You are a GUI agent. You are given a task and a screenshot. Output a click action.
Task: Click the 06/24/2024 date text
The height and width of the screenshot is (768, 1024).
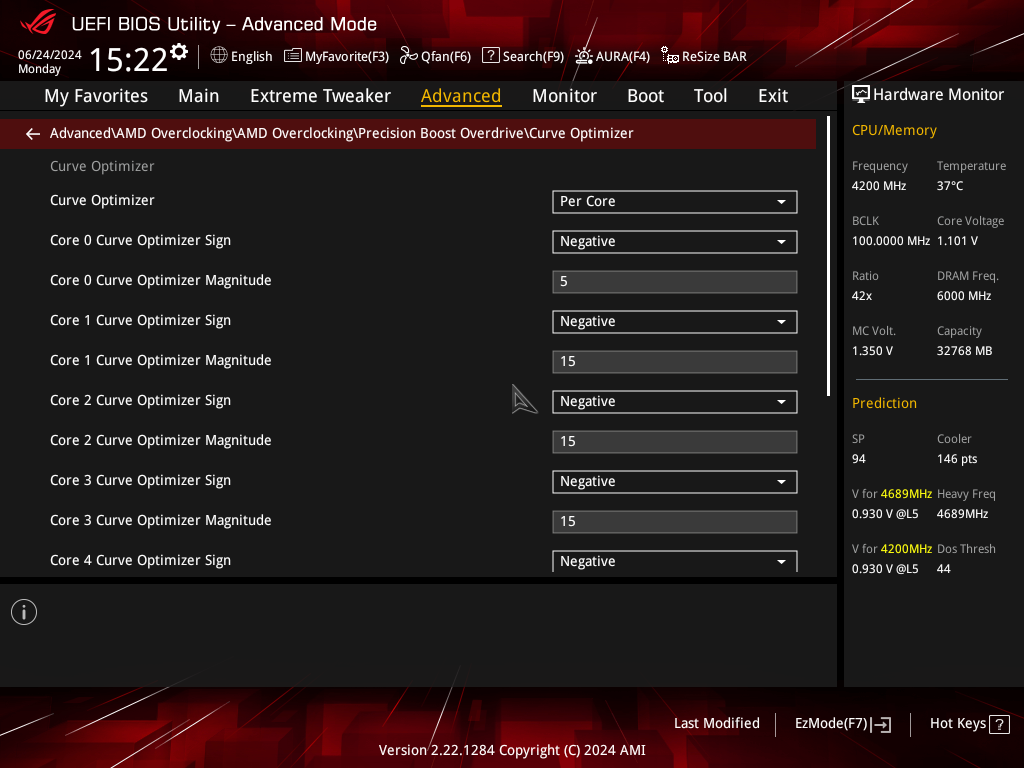pos(50,55)
